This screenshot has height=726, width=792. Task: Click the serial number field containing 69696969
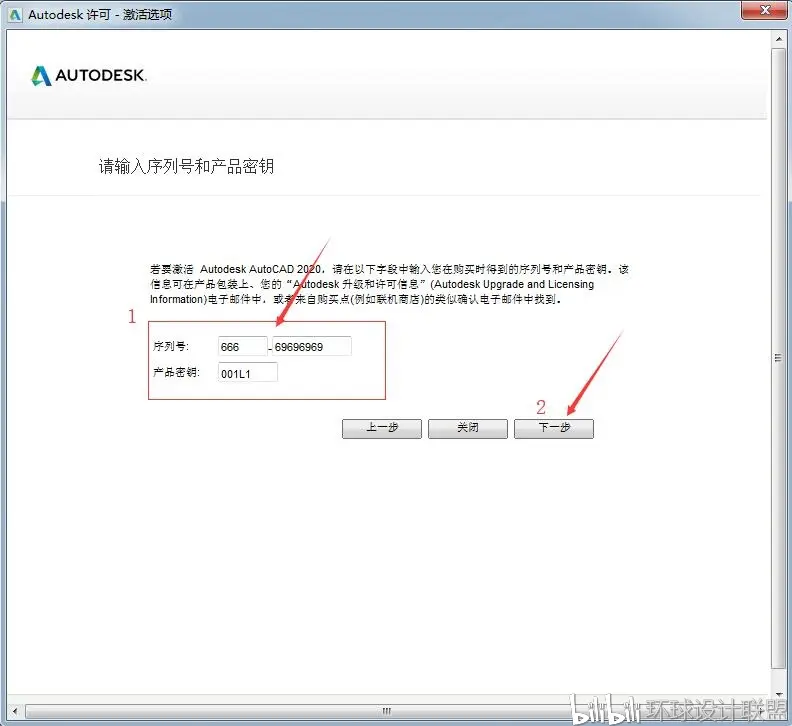[312, 347]
